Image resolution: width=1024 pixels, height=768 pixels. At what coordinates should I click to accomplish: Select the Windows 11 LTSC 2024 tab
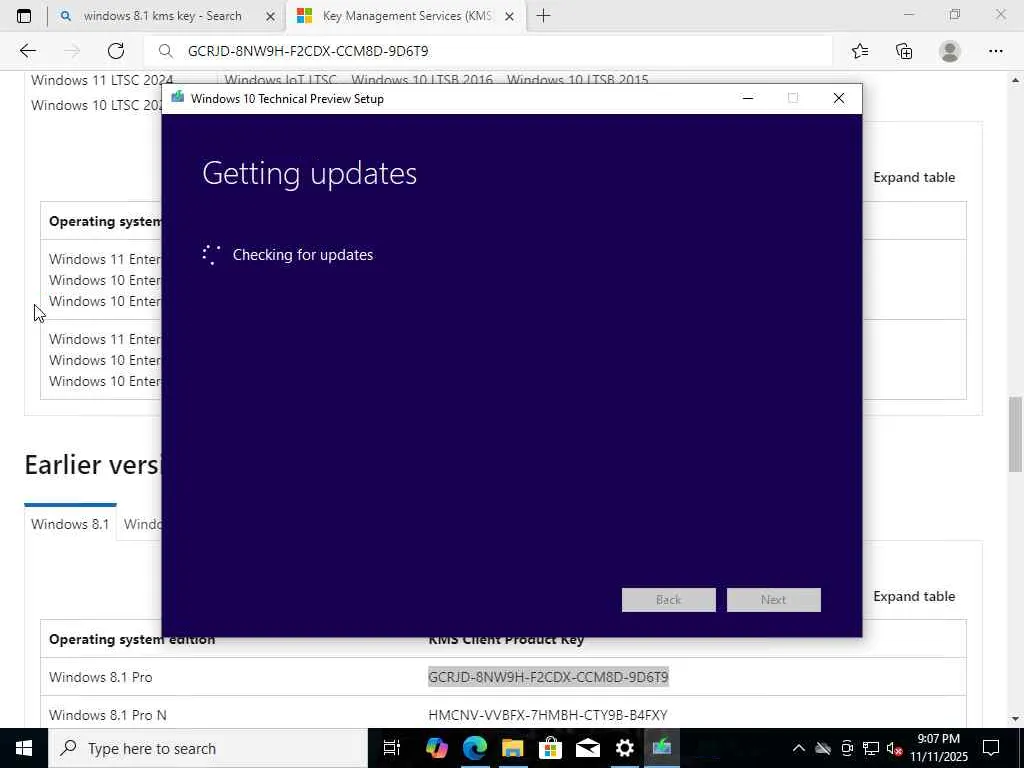coord(102,80)
